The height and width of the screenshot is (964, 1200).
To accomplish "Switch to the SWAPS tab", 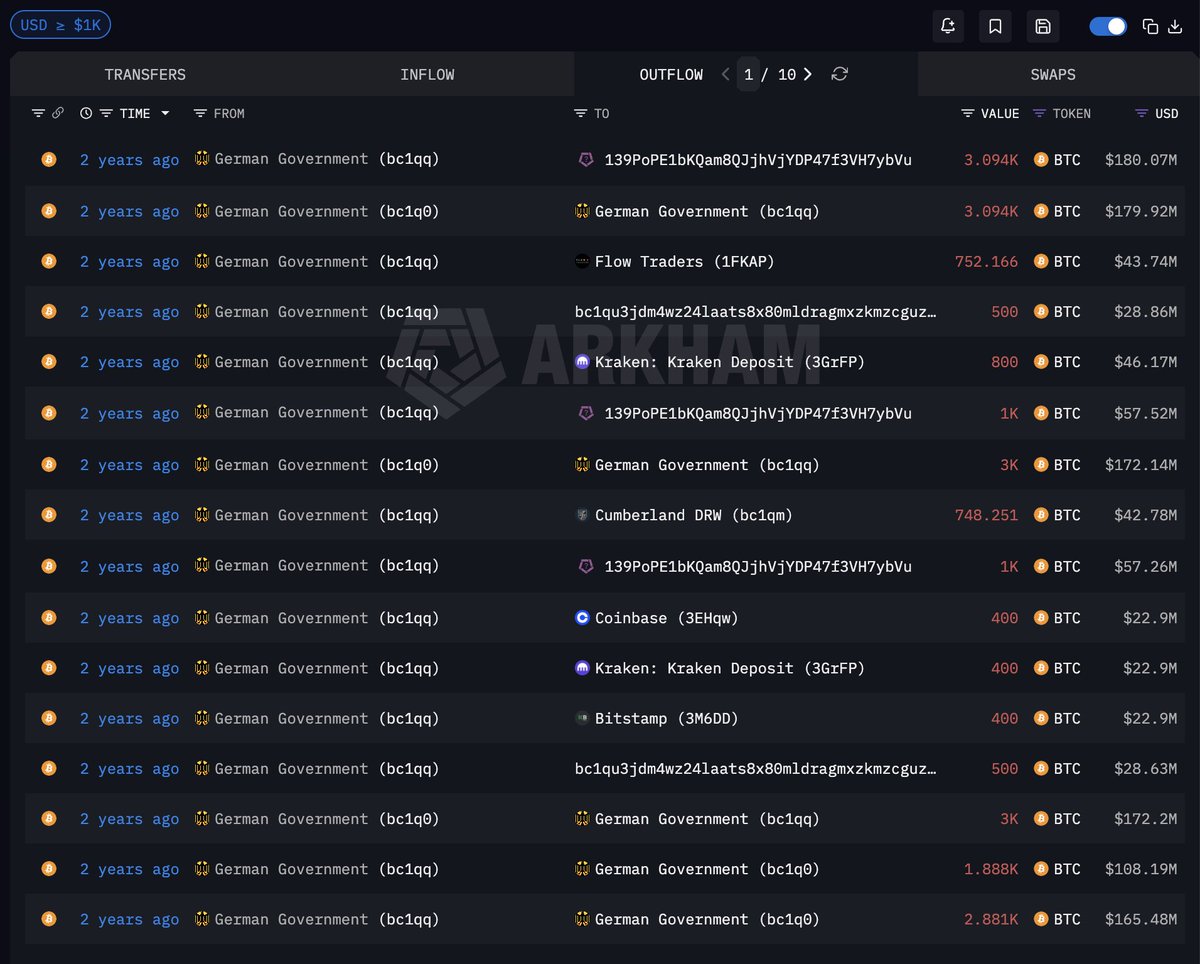I will click(1053, 74).
